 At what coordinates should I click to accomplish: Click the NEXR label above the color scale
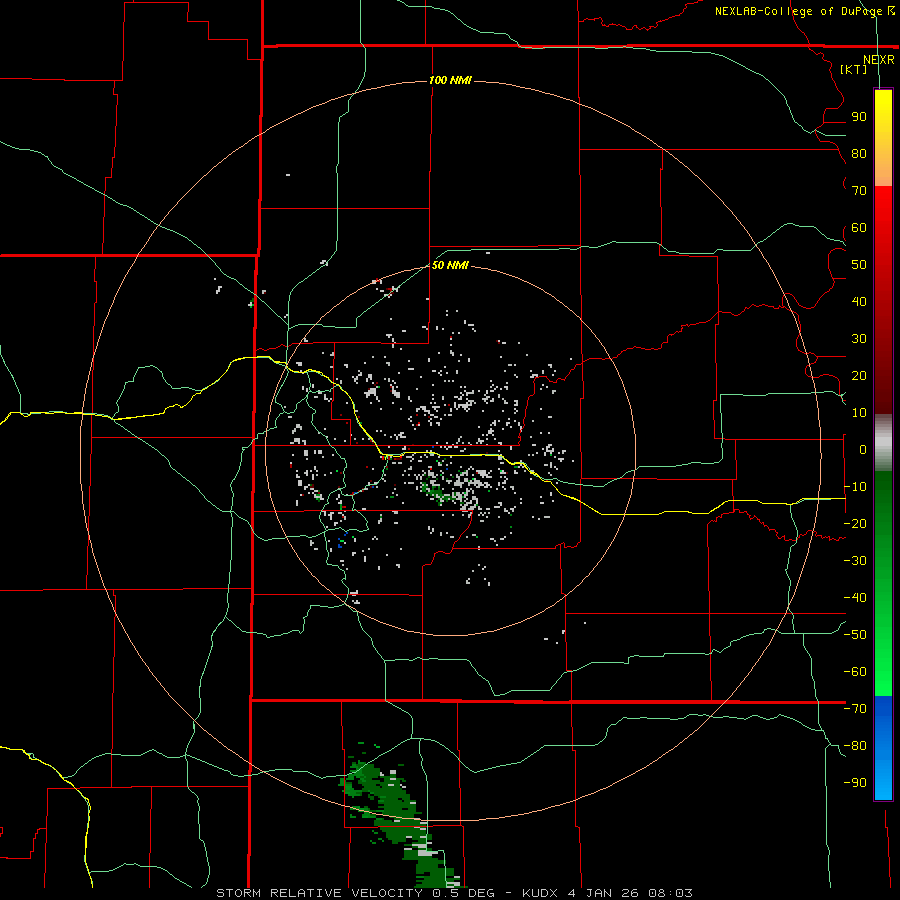[879, 60]
